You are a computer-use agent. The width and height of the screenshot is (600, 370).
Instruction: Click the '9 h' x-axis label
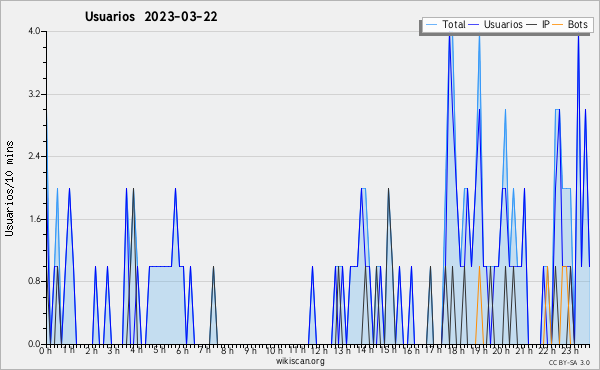251,351
